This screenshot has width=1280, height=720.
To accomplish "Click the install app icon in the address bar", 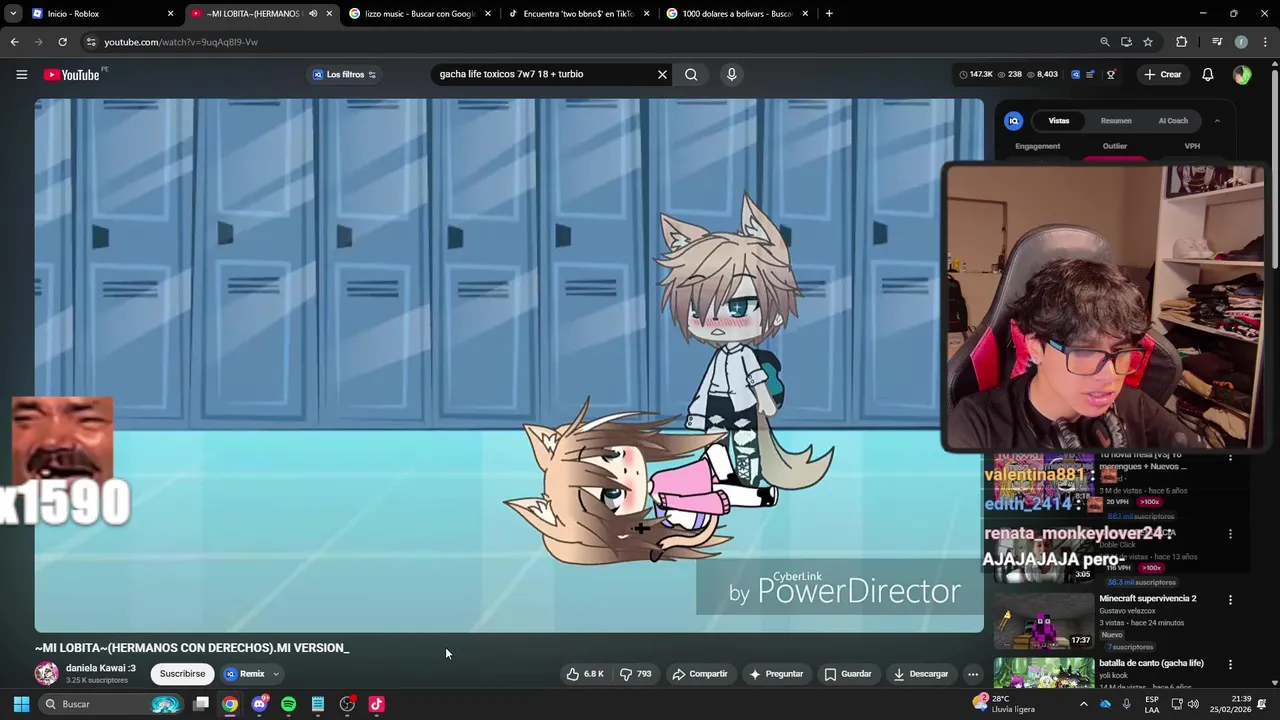I will point(1126,42).
